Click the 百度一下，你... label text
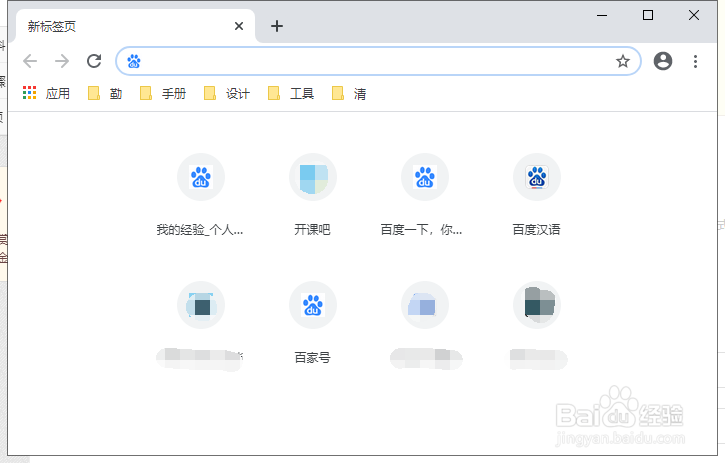Image resolution: width=725 pixels, height=463 pixels. coord(421,229)
